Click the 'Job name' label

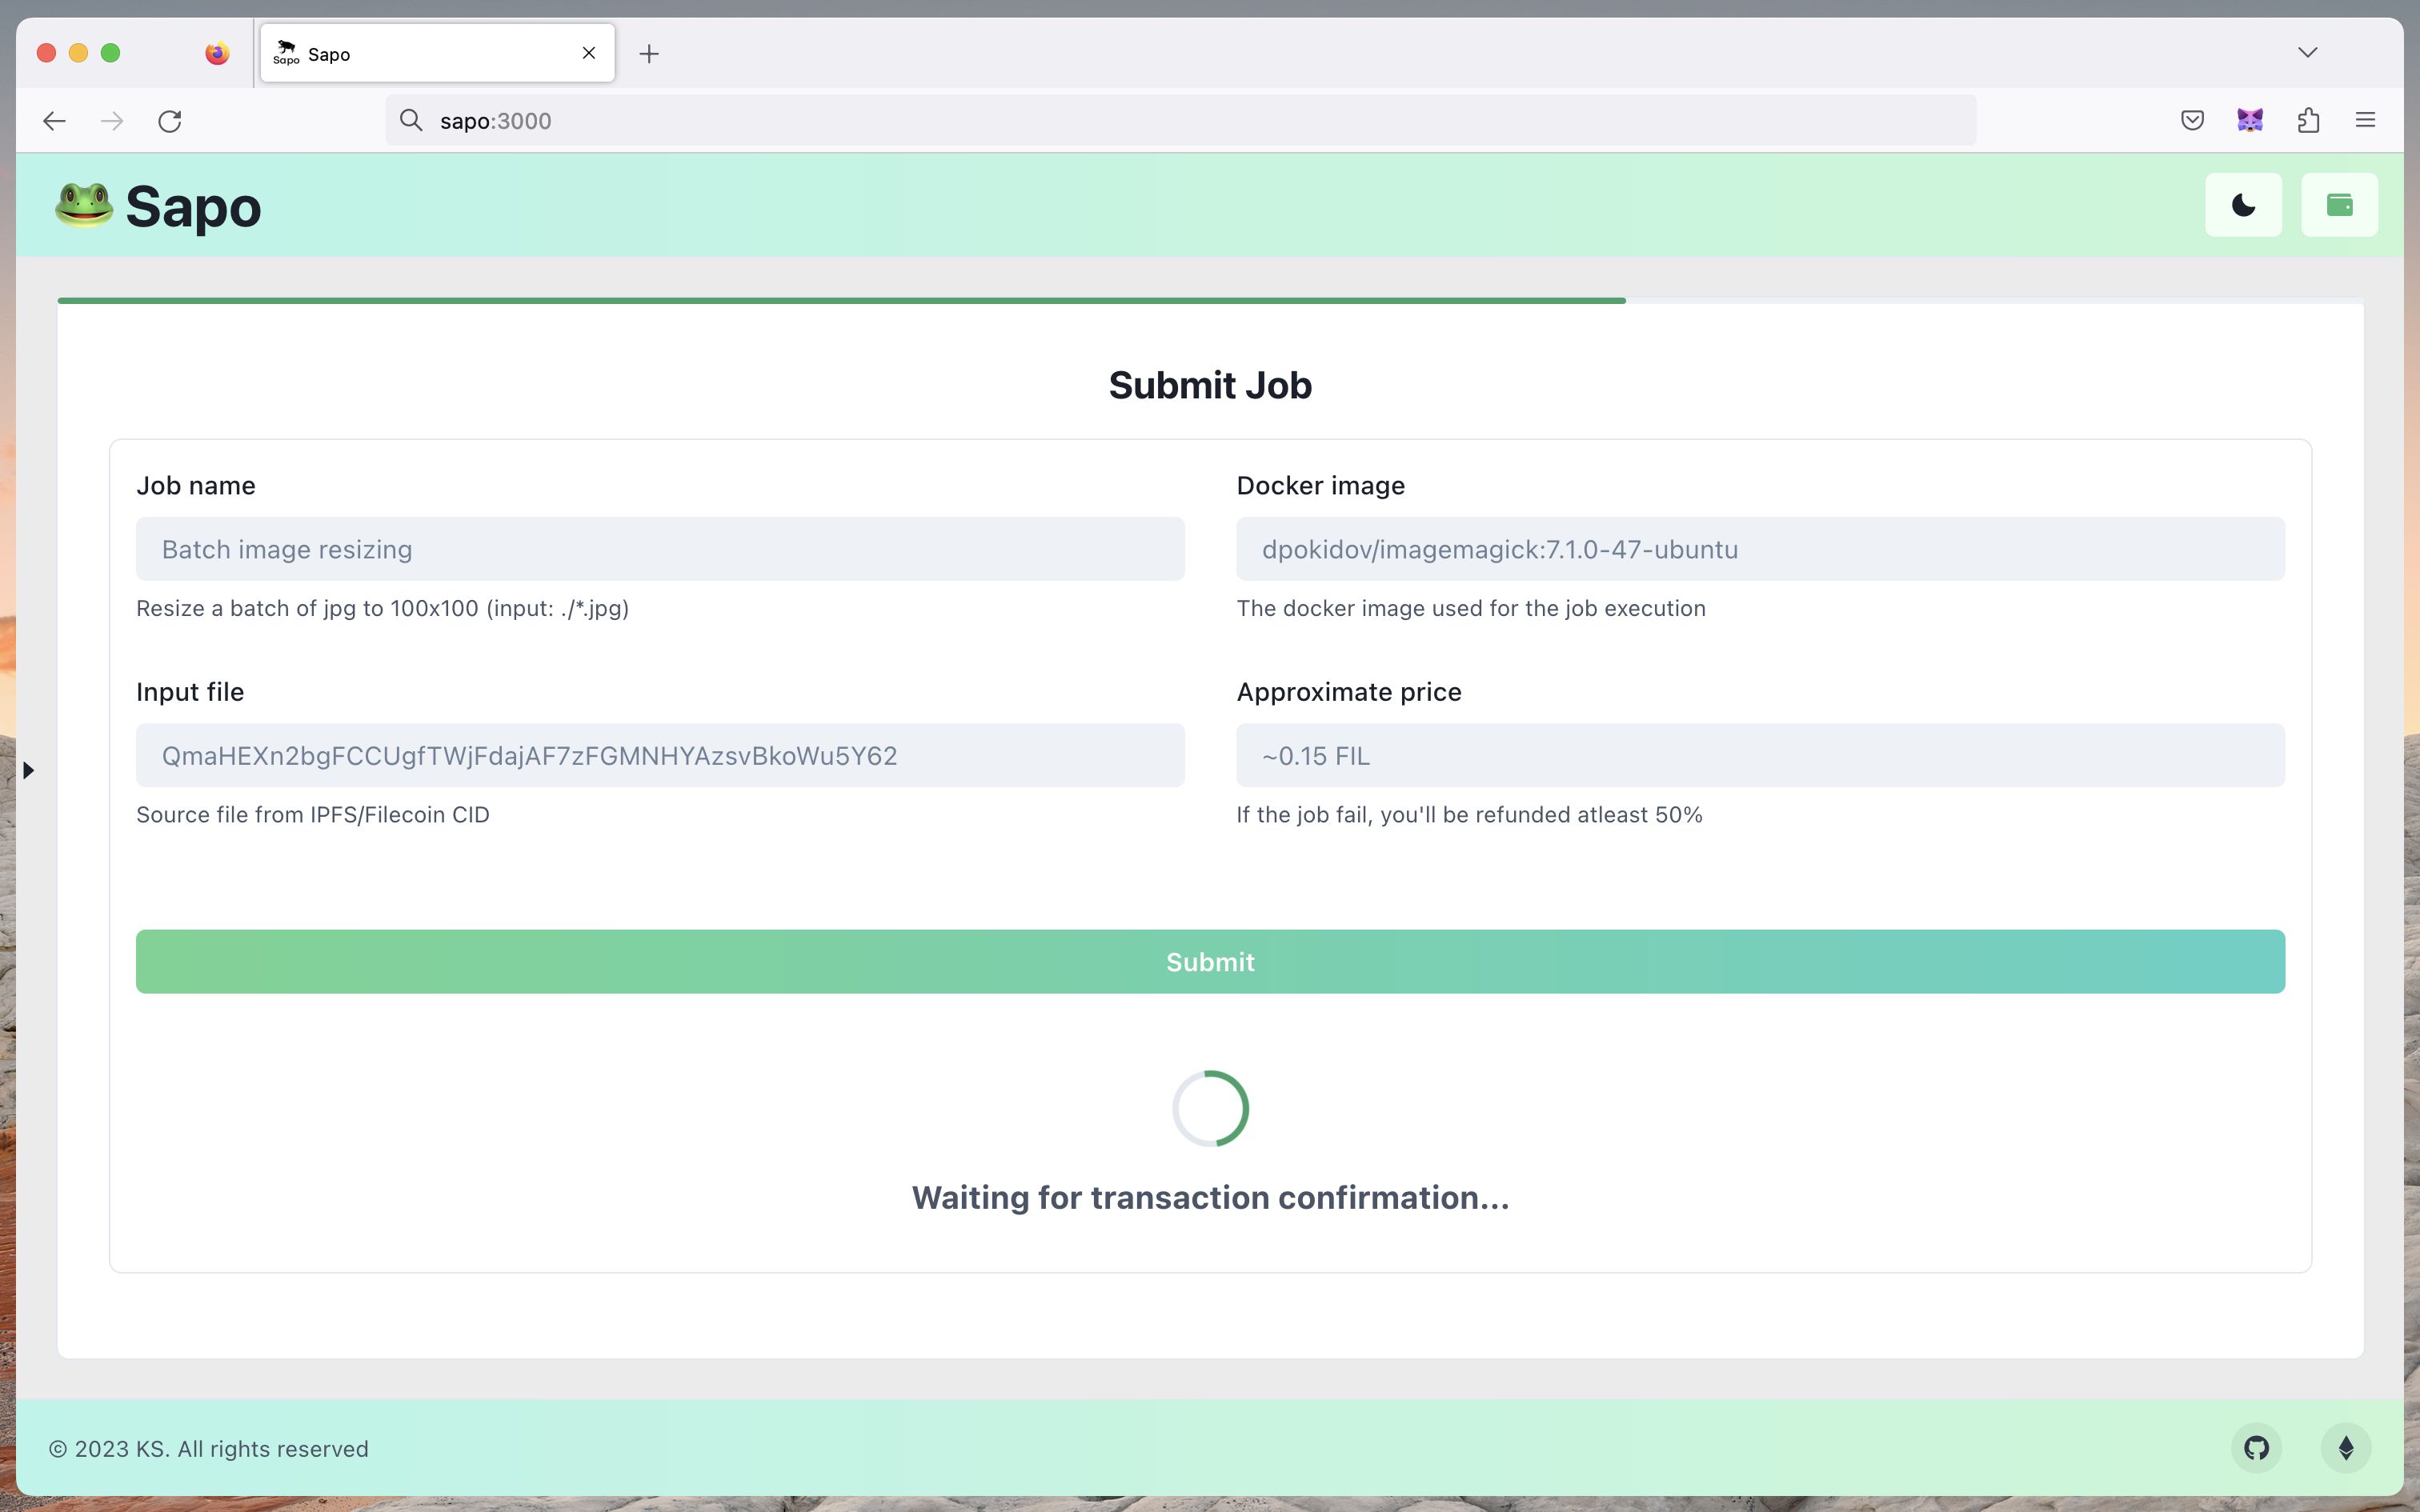(x=196, y=486)
